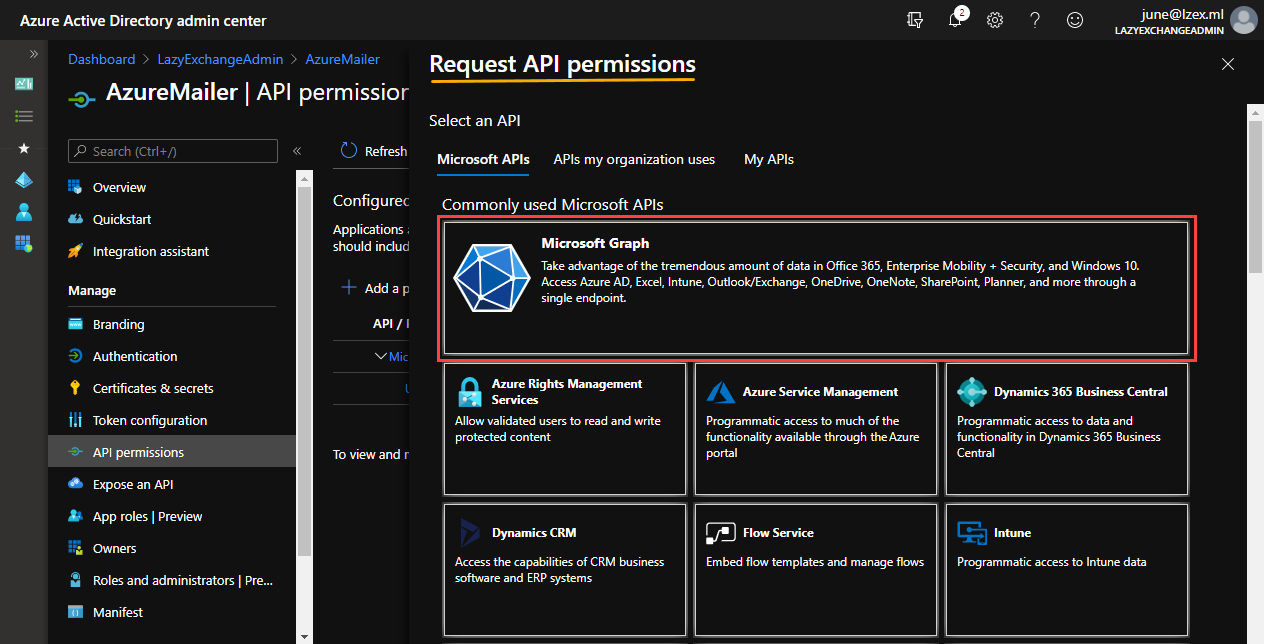Select the Dynamics CRM card
The height and width of the screenshot is (644, 1264).
pos(565,570)
